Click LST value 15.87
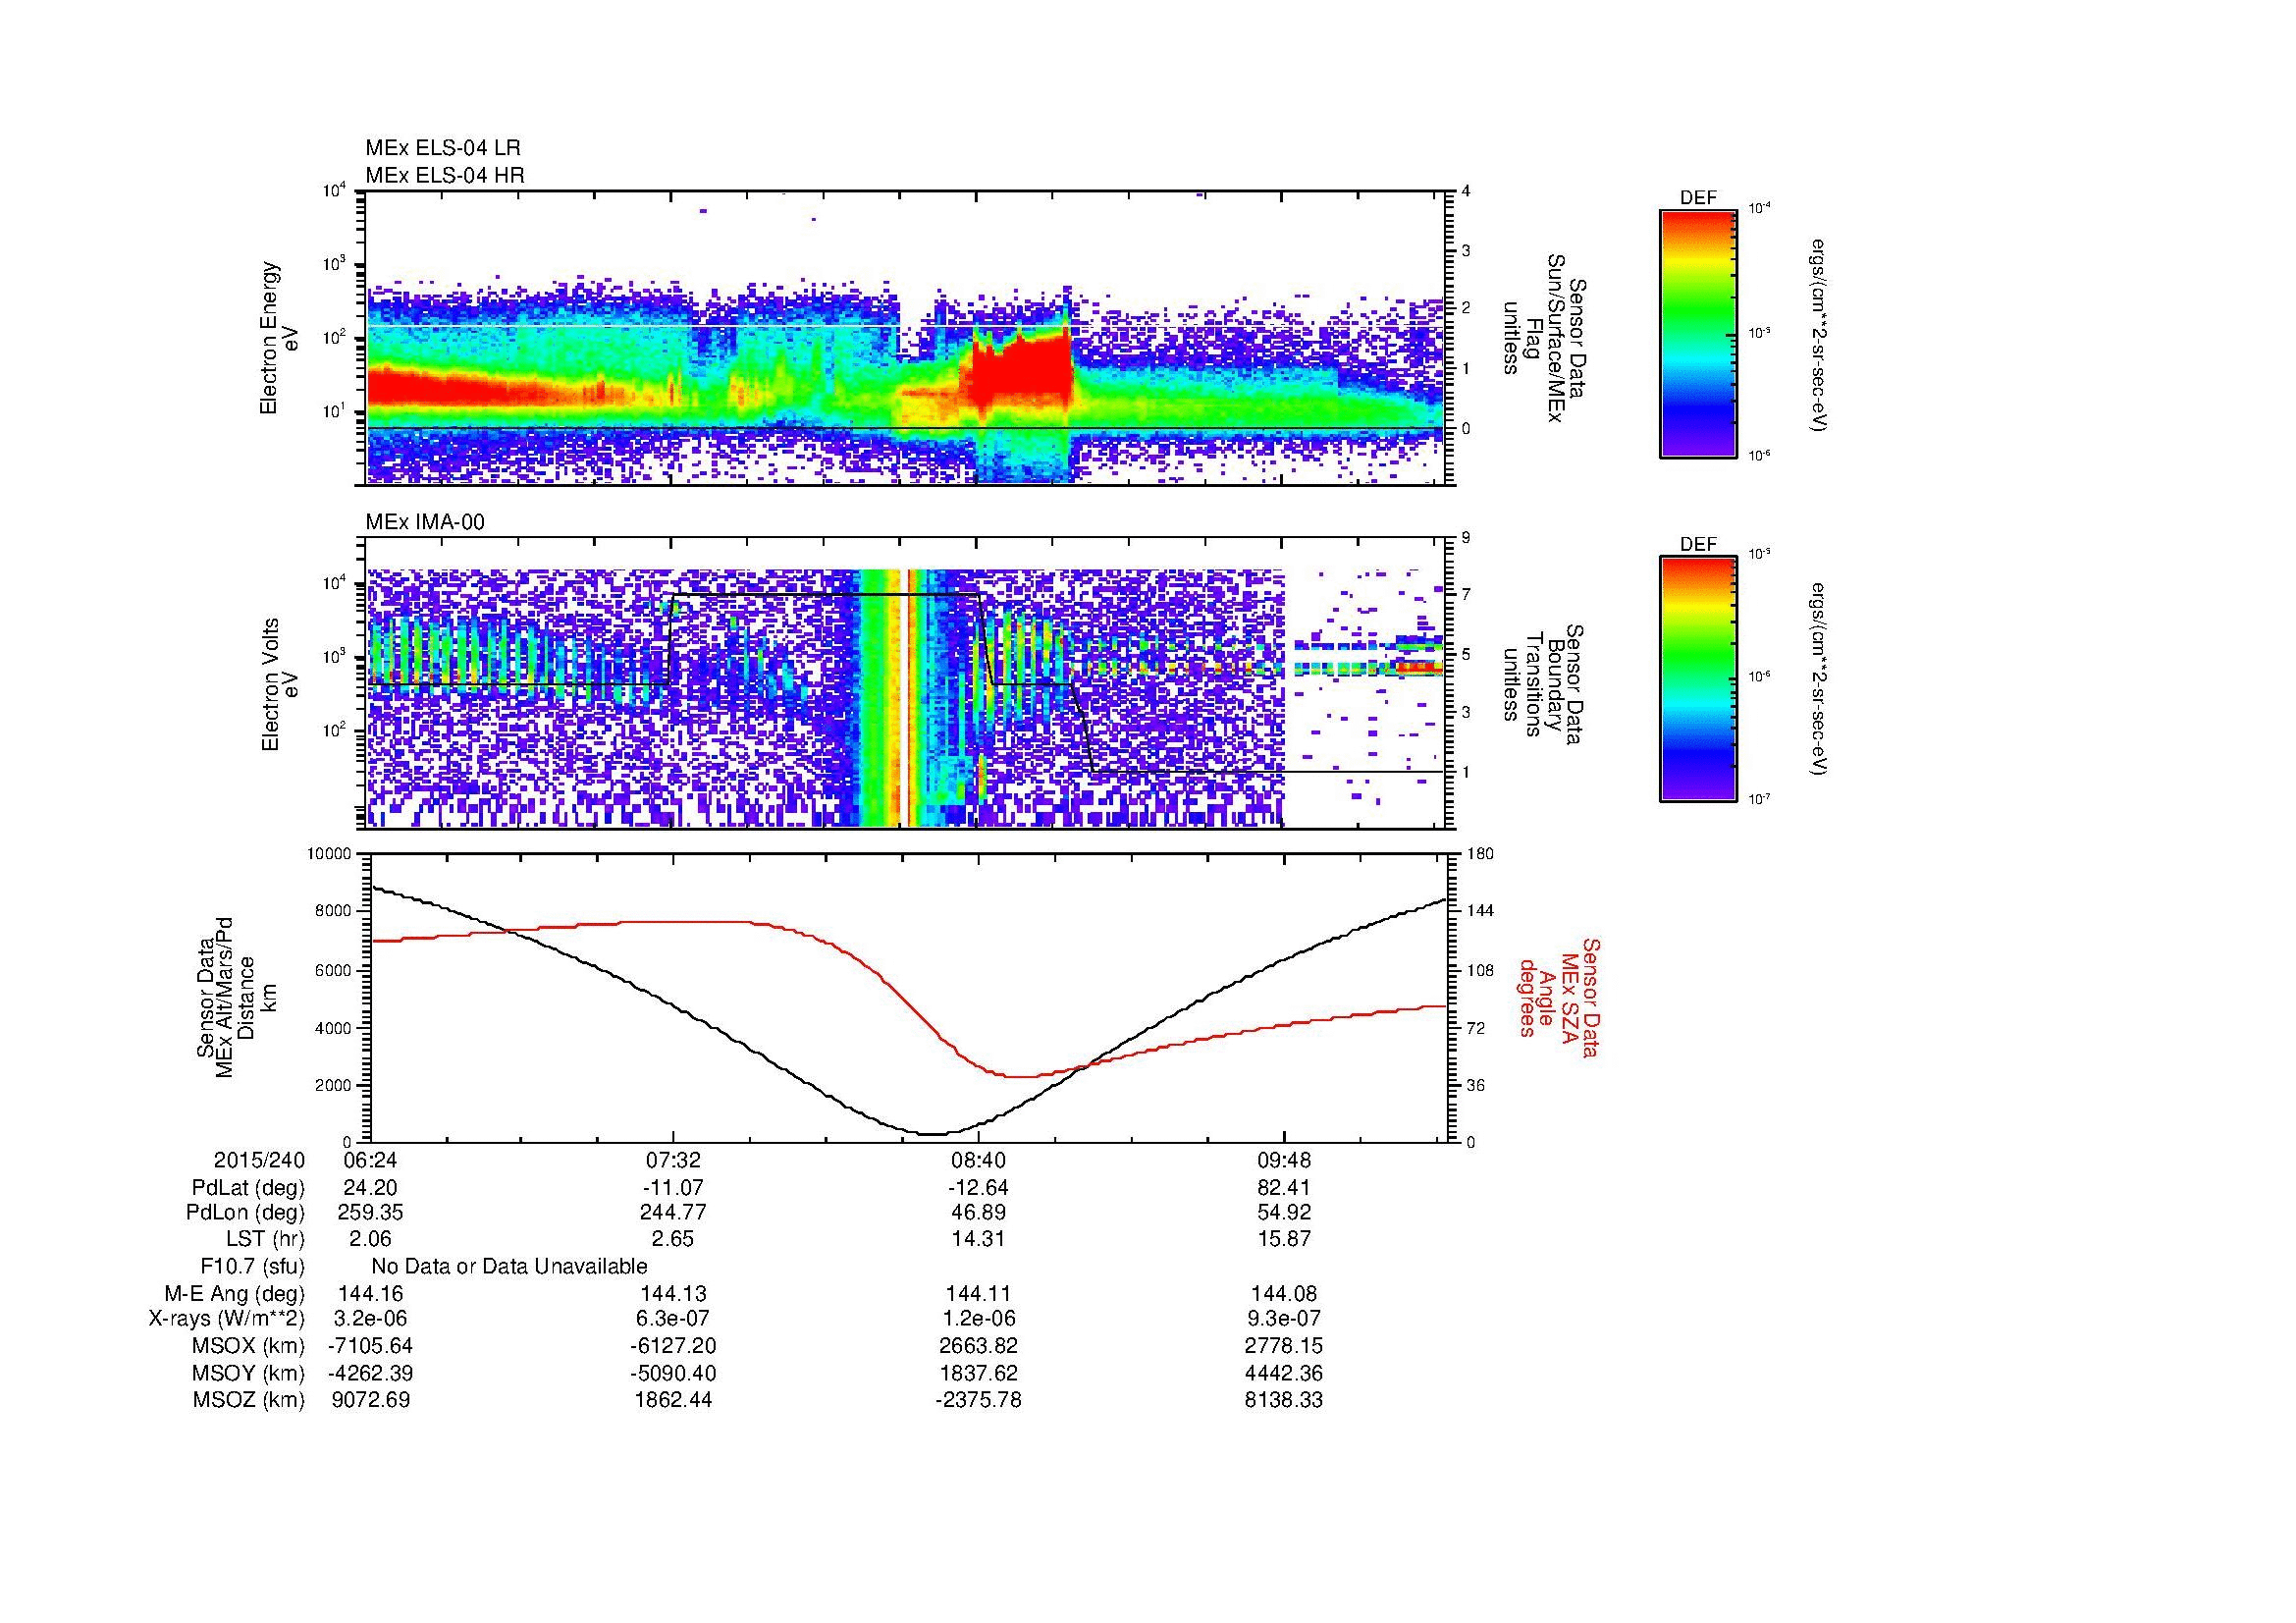2296x1623 pixels. coord(1283,1239)
